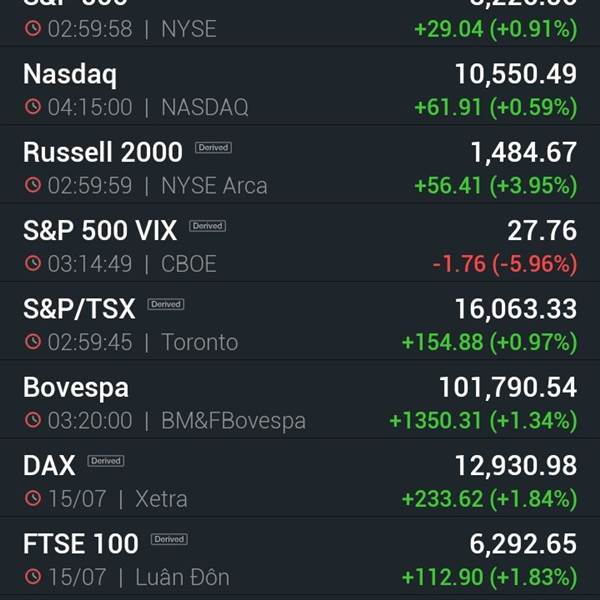Click the clock icon in FTSE 100 row
Image resolution: width=600 pixels, height=600 pixels.
pyautogui.click(x=33, y=577)
